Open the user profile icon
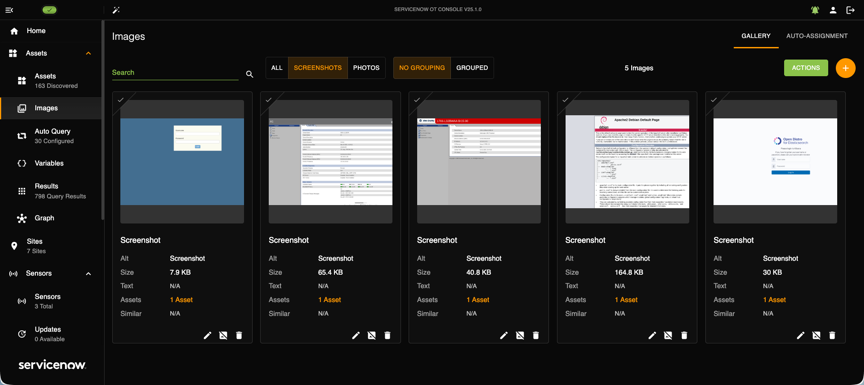Viewport: 864px width, 385px height. click(833, 10)
